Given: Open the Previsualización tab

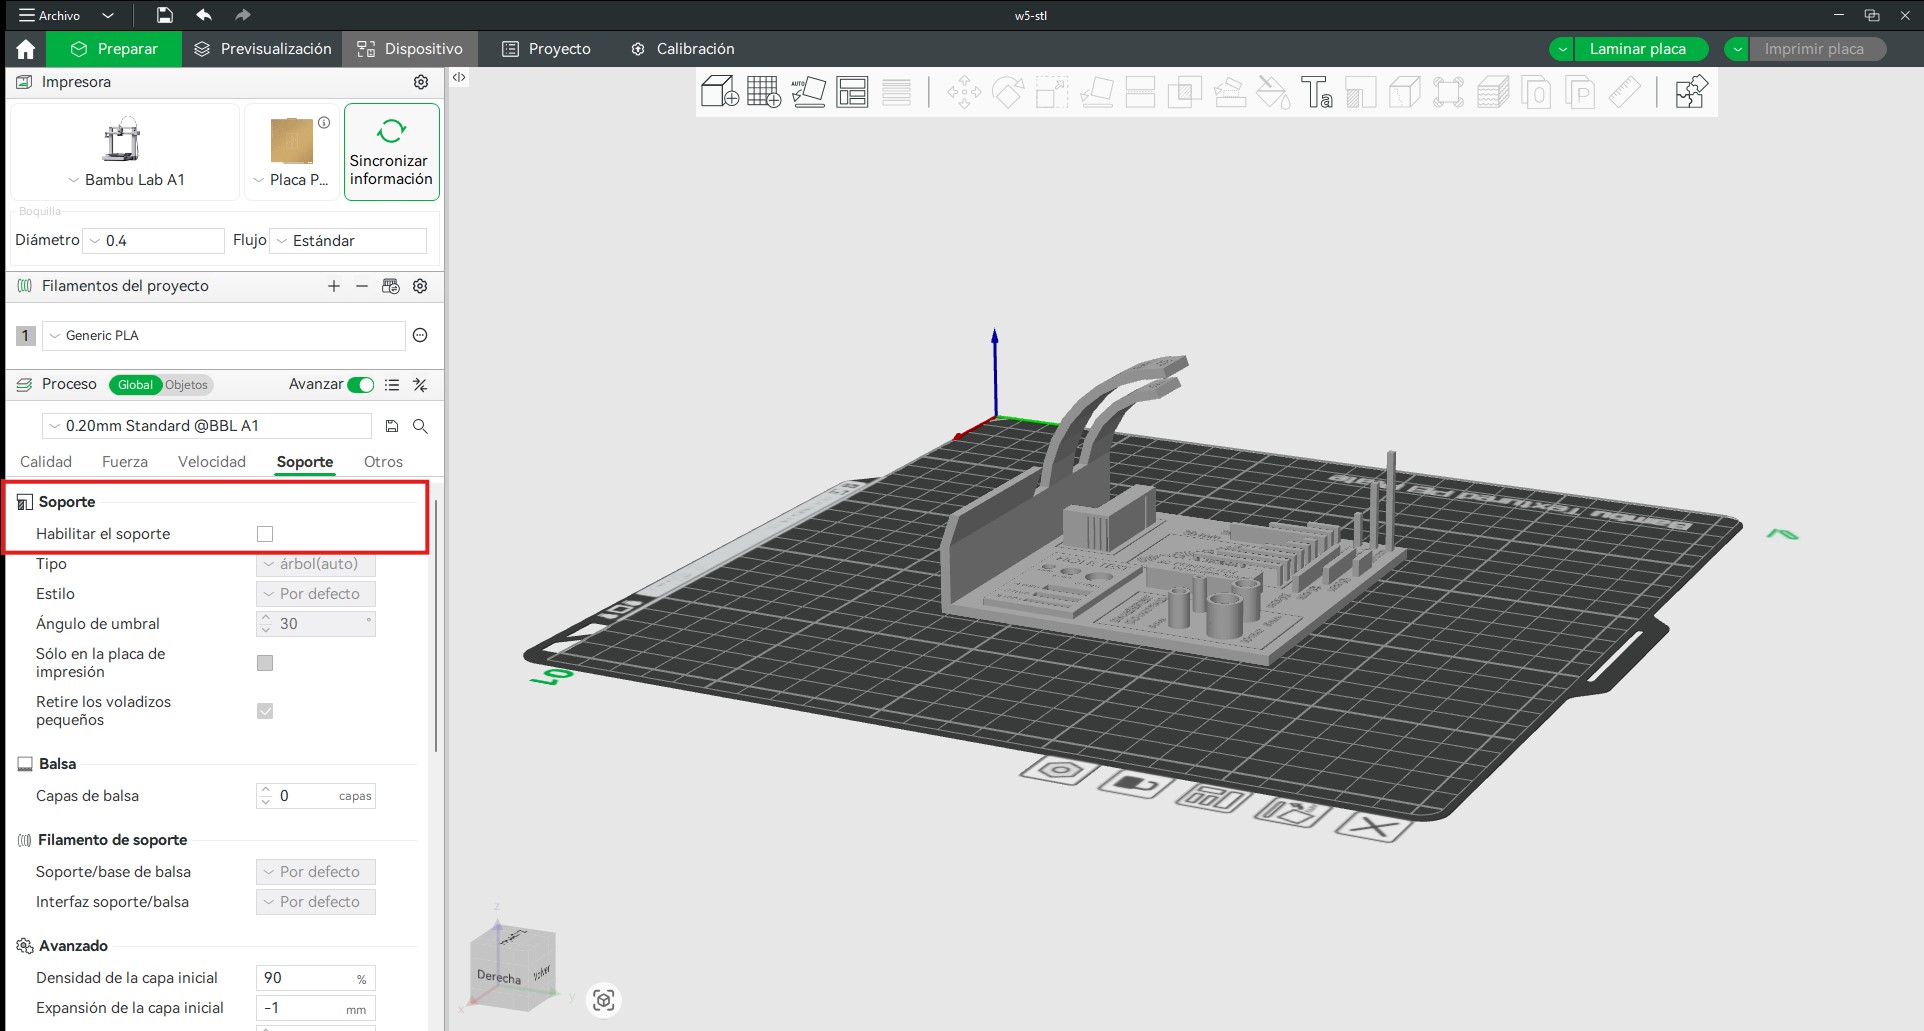Looking at the screenshot, I should click(262, 49).
